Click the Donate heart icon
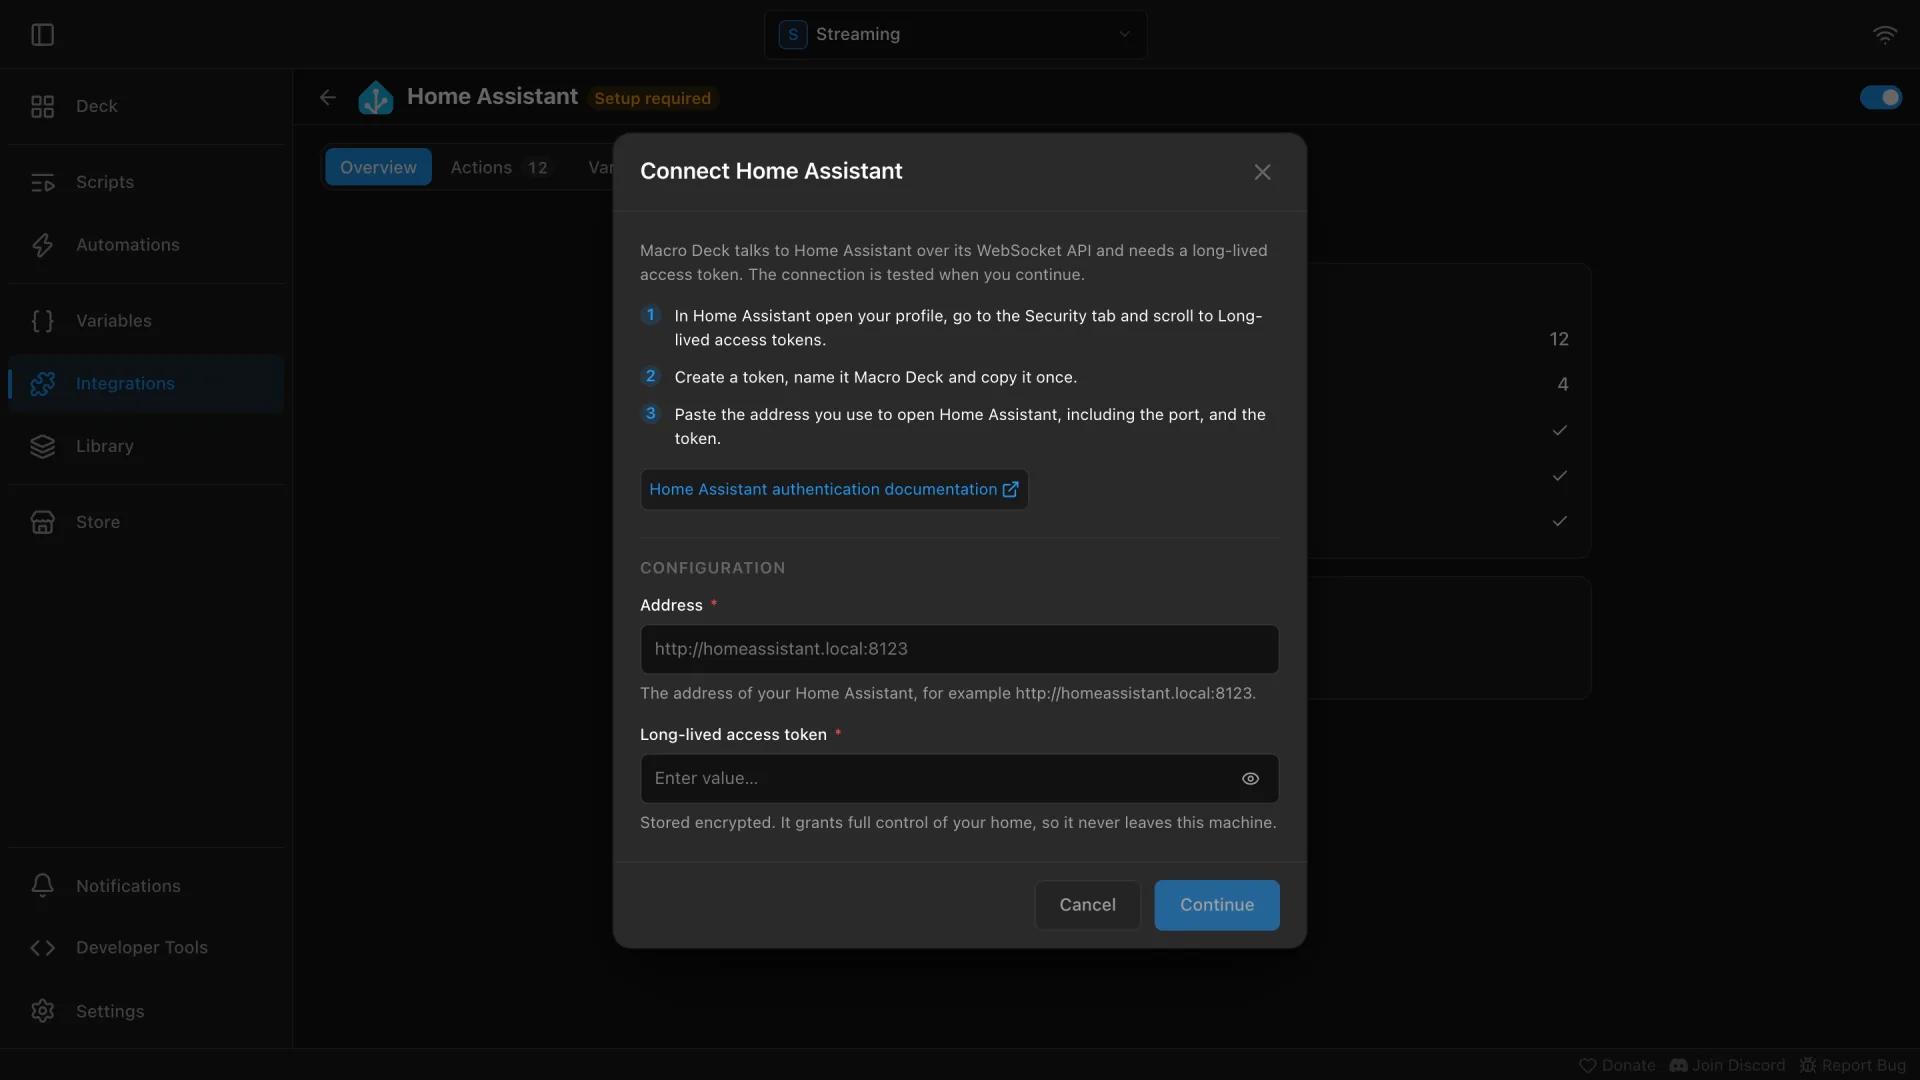 (x=1587, y=1065)
